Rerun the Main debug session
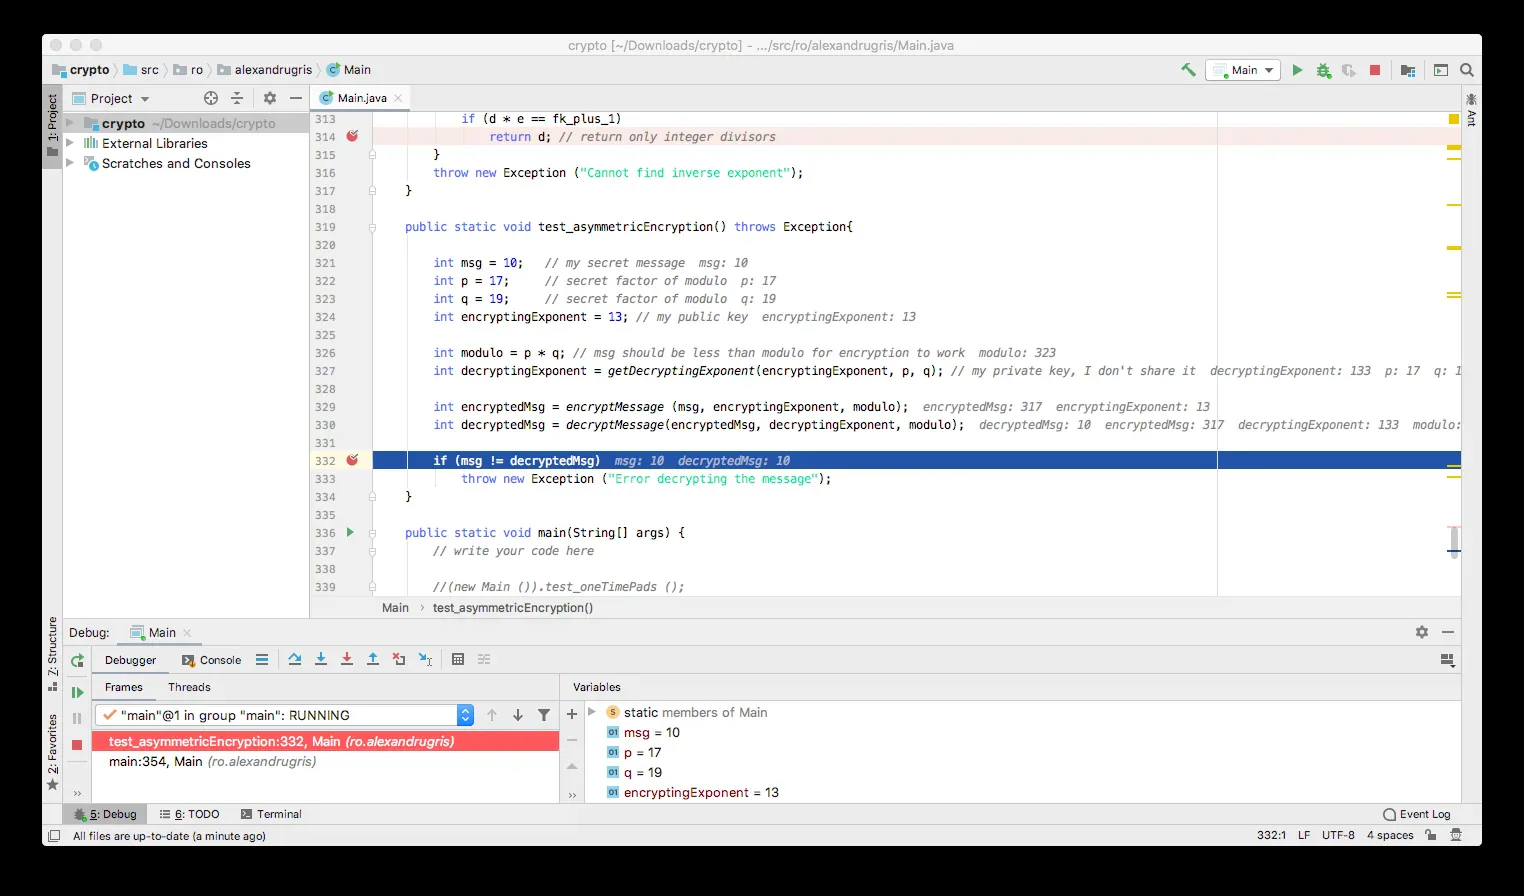Screen dimensions: 1524x896 77,661
